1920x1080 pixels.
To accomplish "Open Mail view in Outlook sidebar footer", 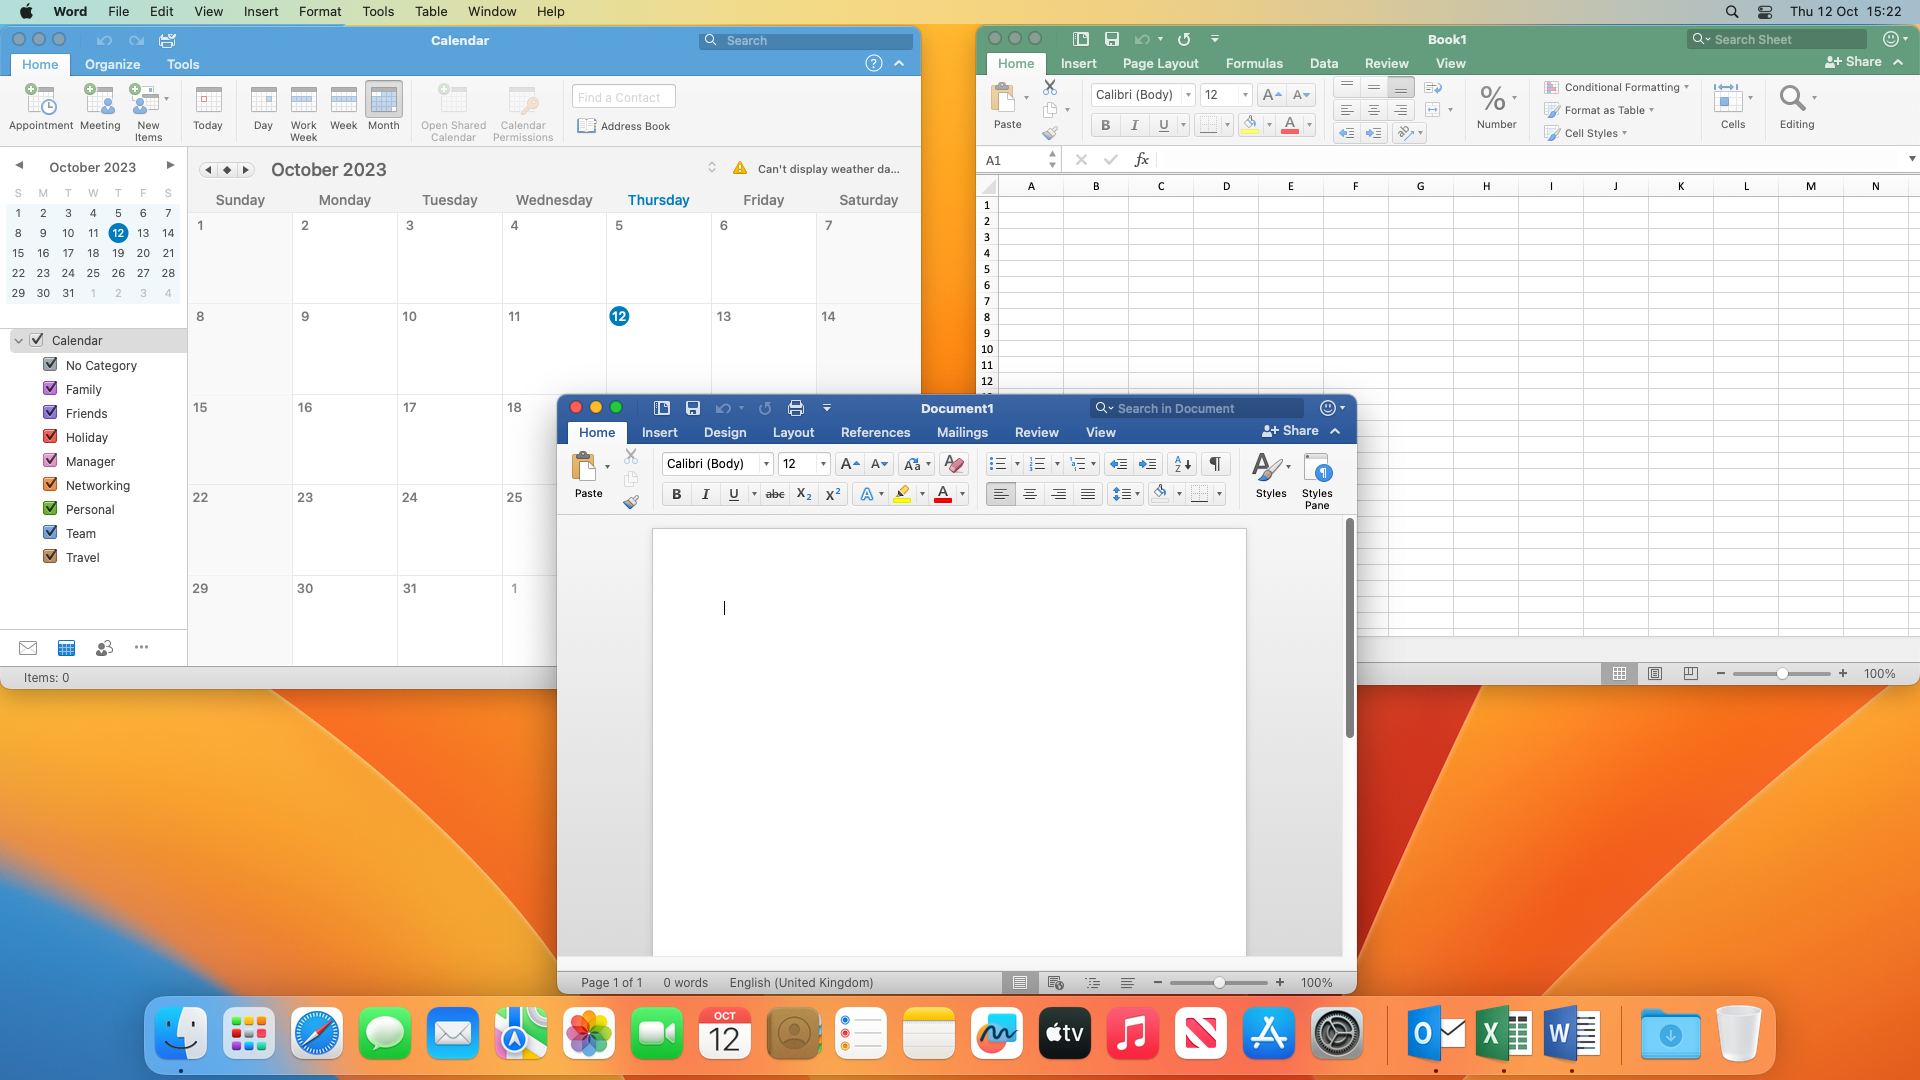I will tap(28, 648).
